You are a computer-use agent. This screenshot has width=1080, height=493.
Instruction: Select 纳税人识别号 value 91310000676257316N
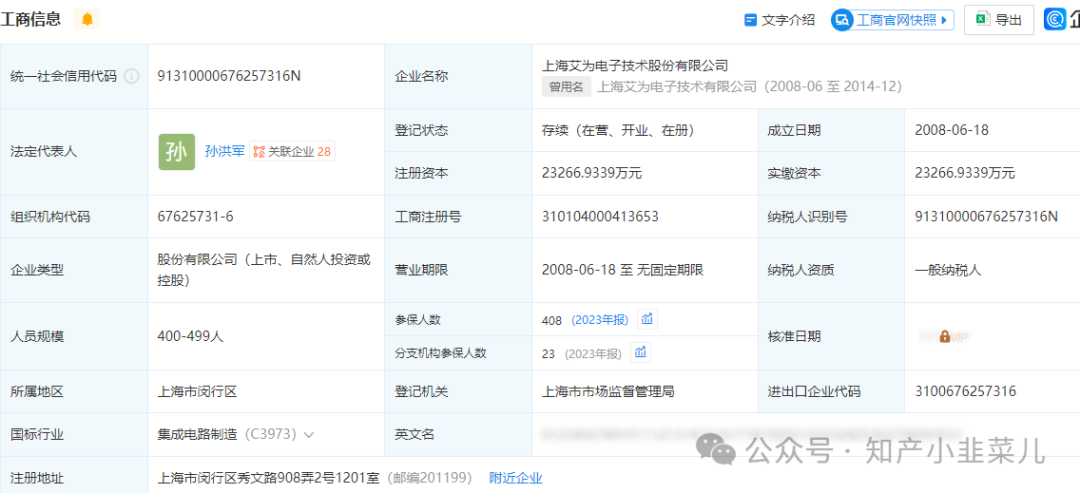click(986, 217)
